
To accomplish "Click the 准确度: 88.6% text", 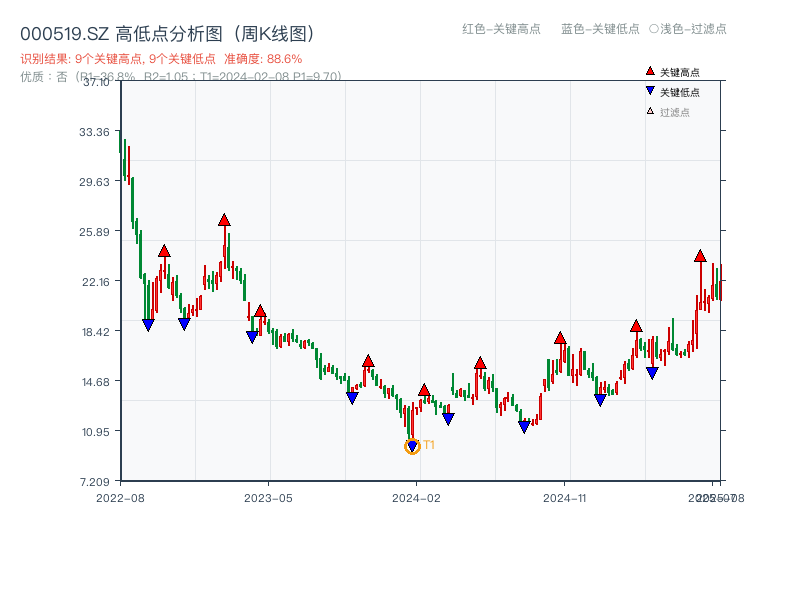I will [x=263, y=59].
